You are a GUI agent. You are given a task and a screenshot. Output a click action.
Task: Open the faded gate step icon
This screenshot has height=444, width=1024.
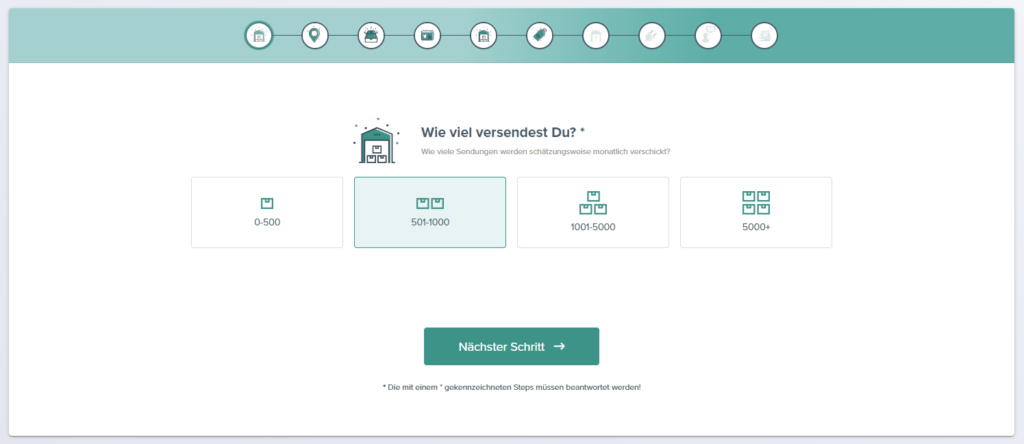596,35
